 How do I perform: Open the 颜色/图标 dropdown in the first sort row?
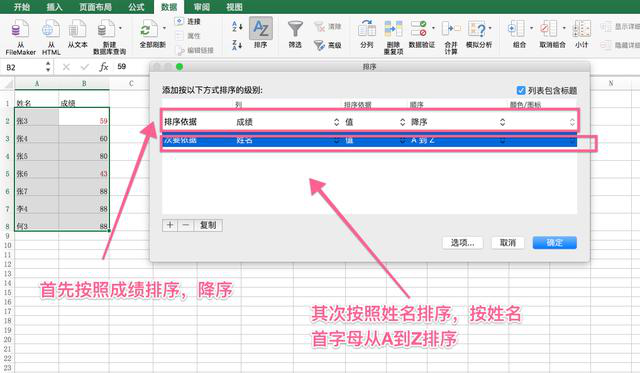coord(542,122)
